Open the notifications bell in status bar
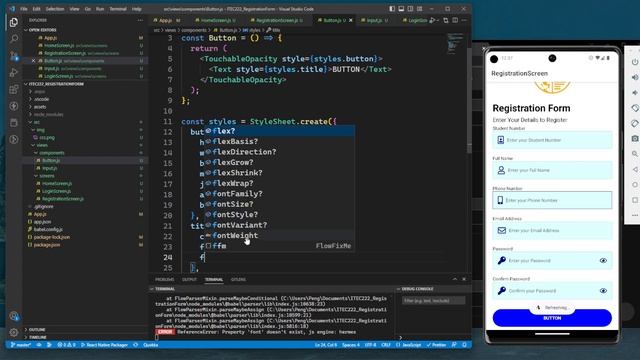640x360 pixels. [x=464, y=345]
